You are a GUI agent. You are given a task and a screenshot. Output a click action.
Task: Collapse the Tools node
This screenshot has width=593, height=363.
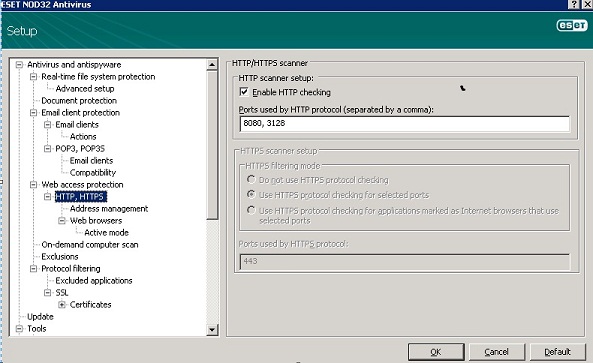pos(19,329)
